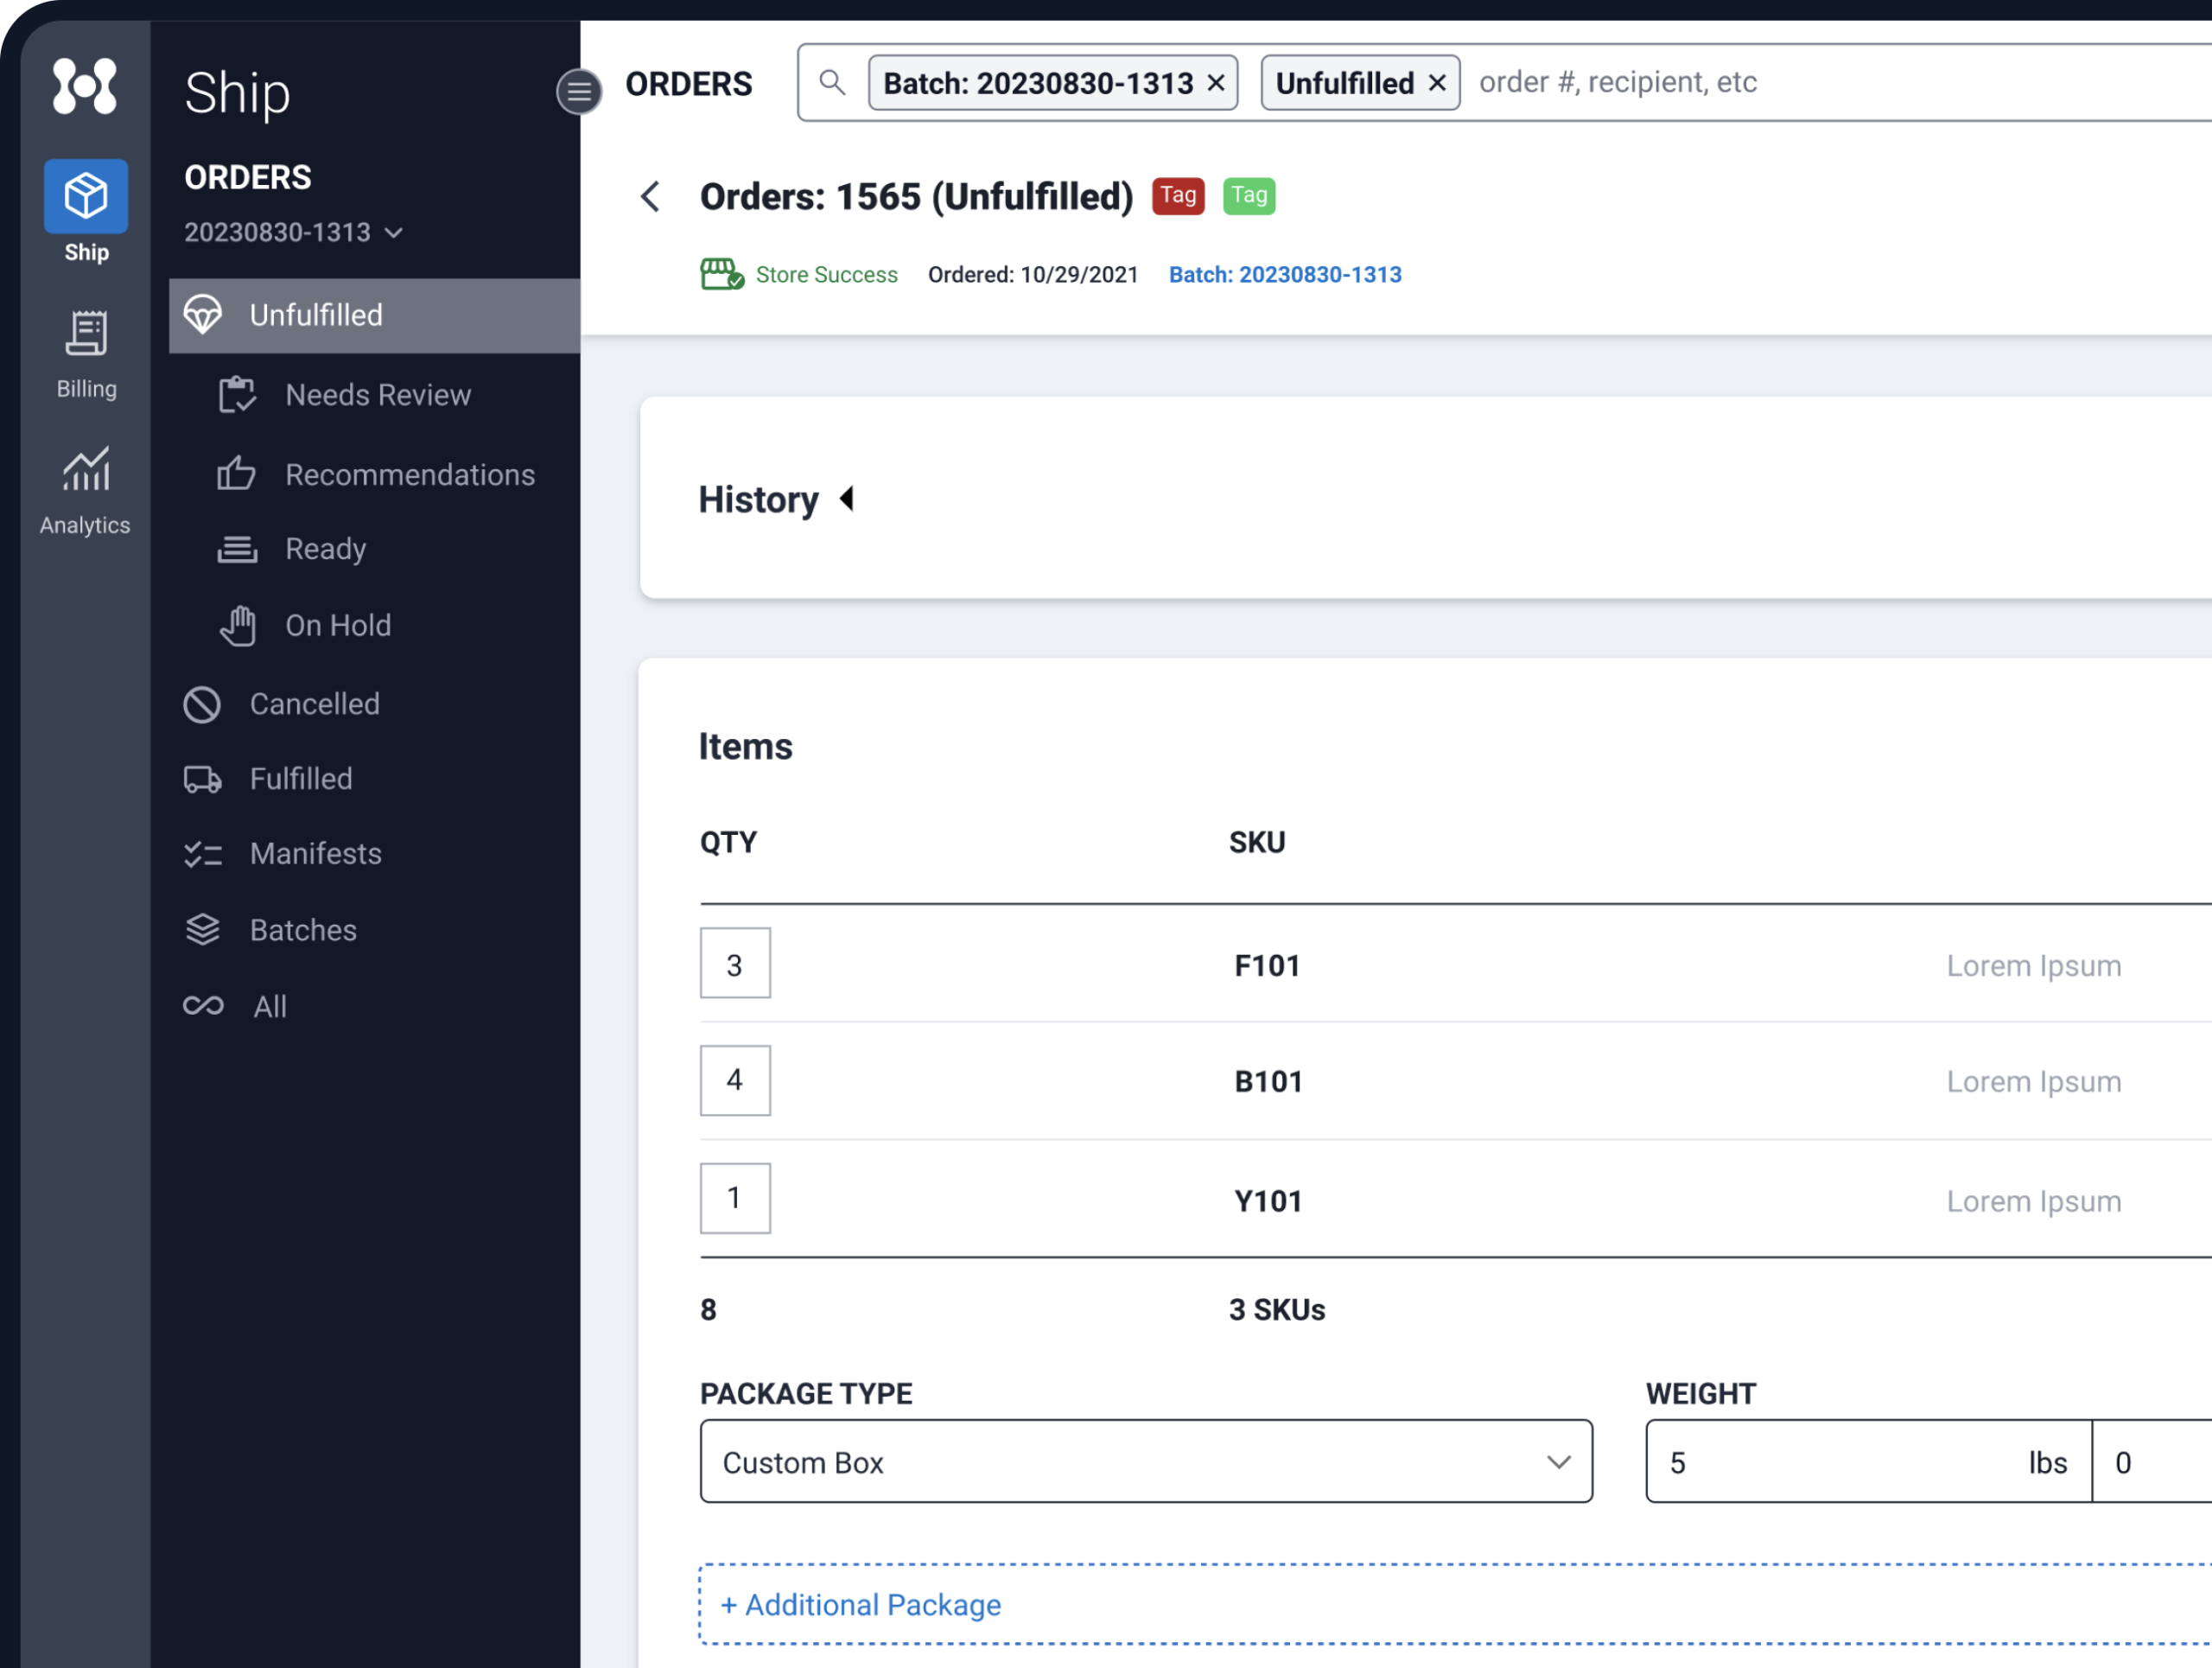
Task: Click the red Tag badge
Action: 1178,196
